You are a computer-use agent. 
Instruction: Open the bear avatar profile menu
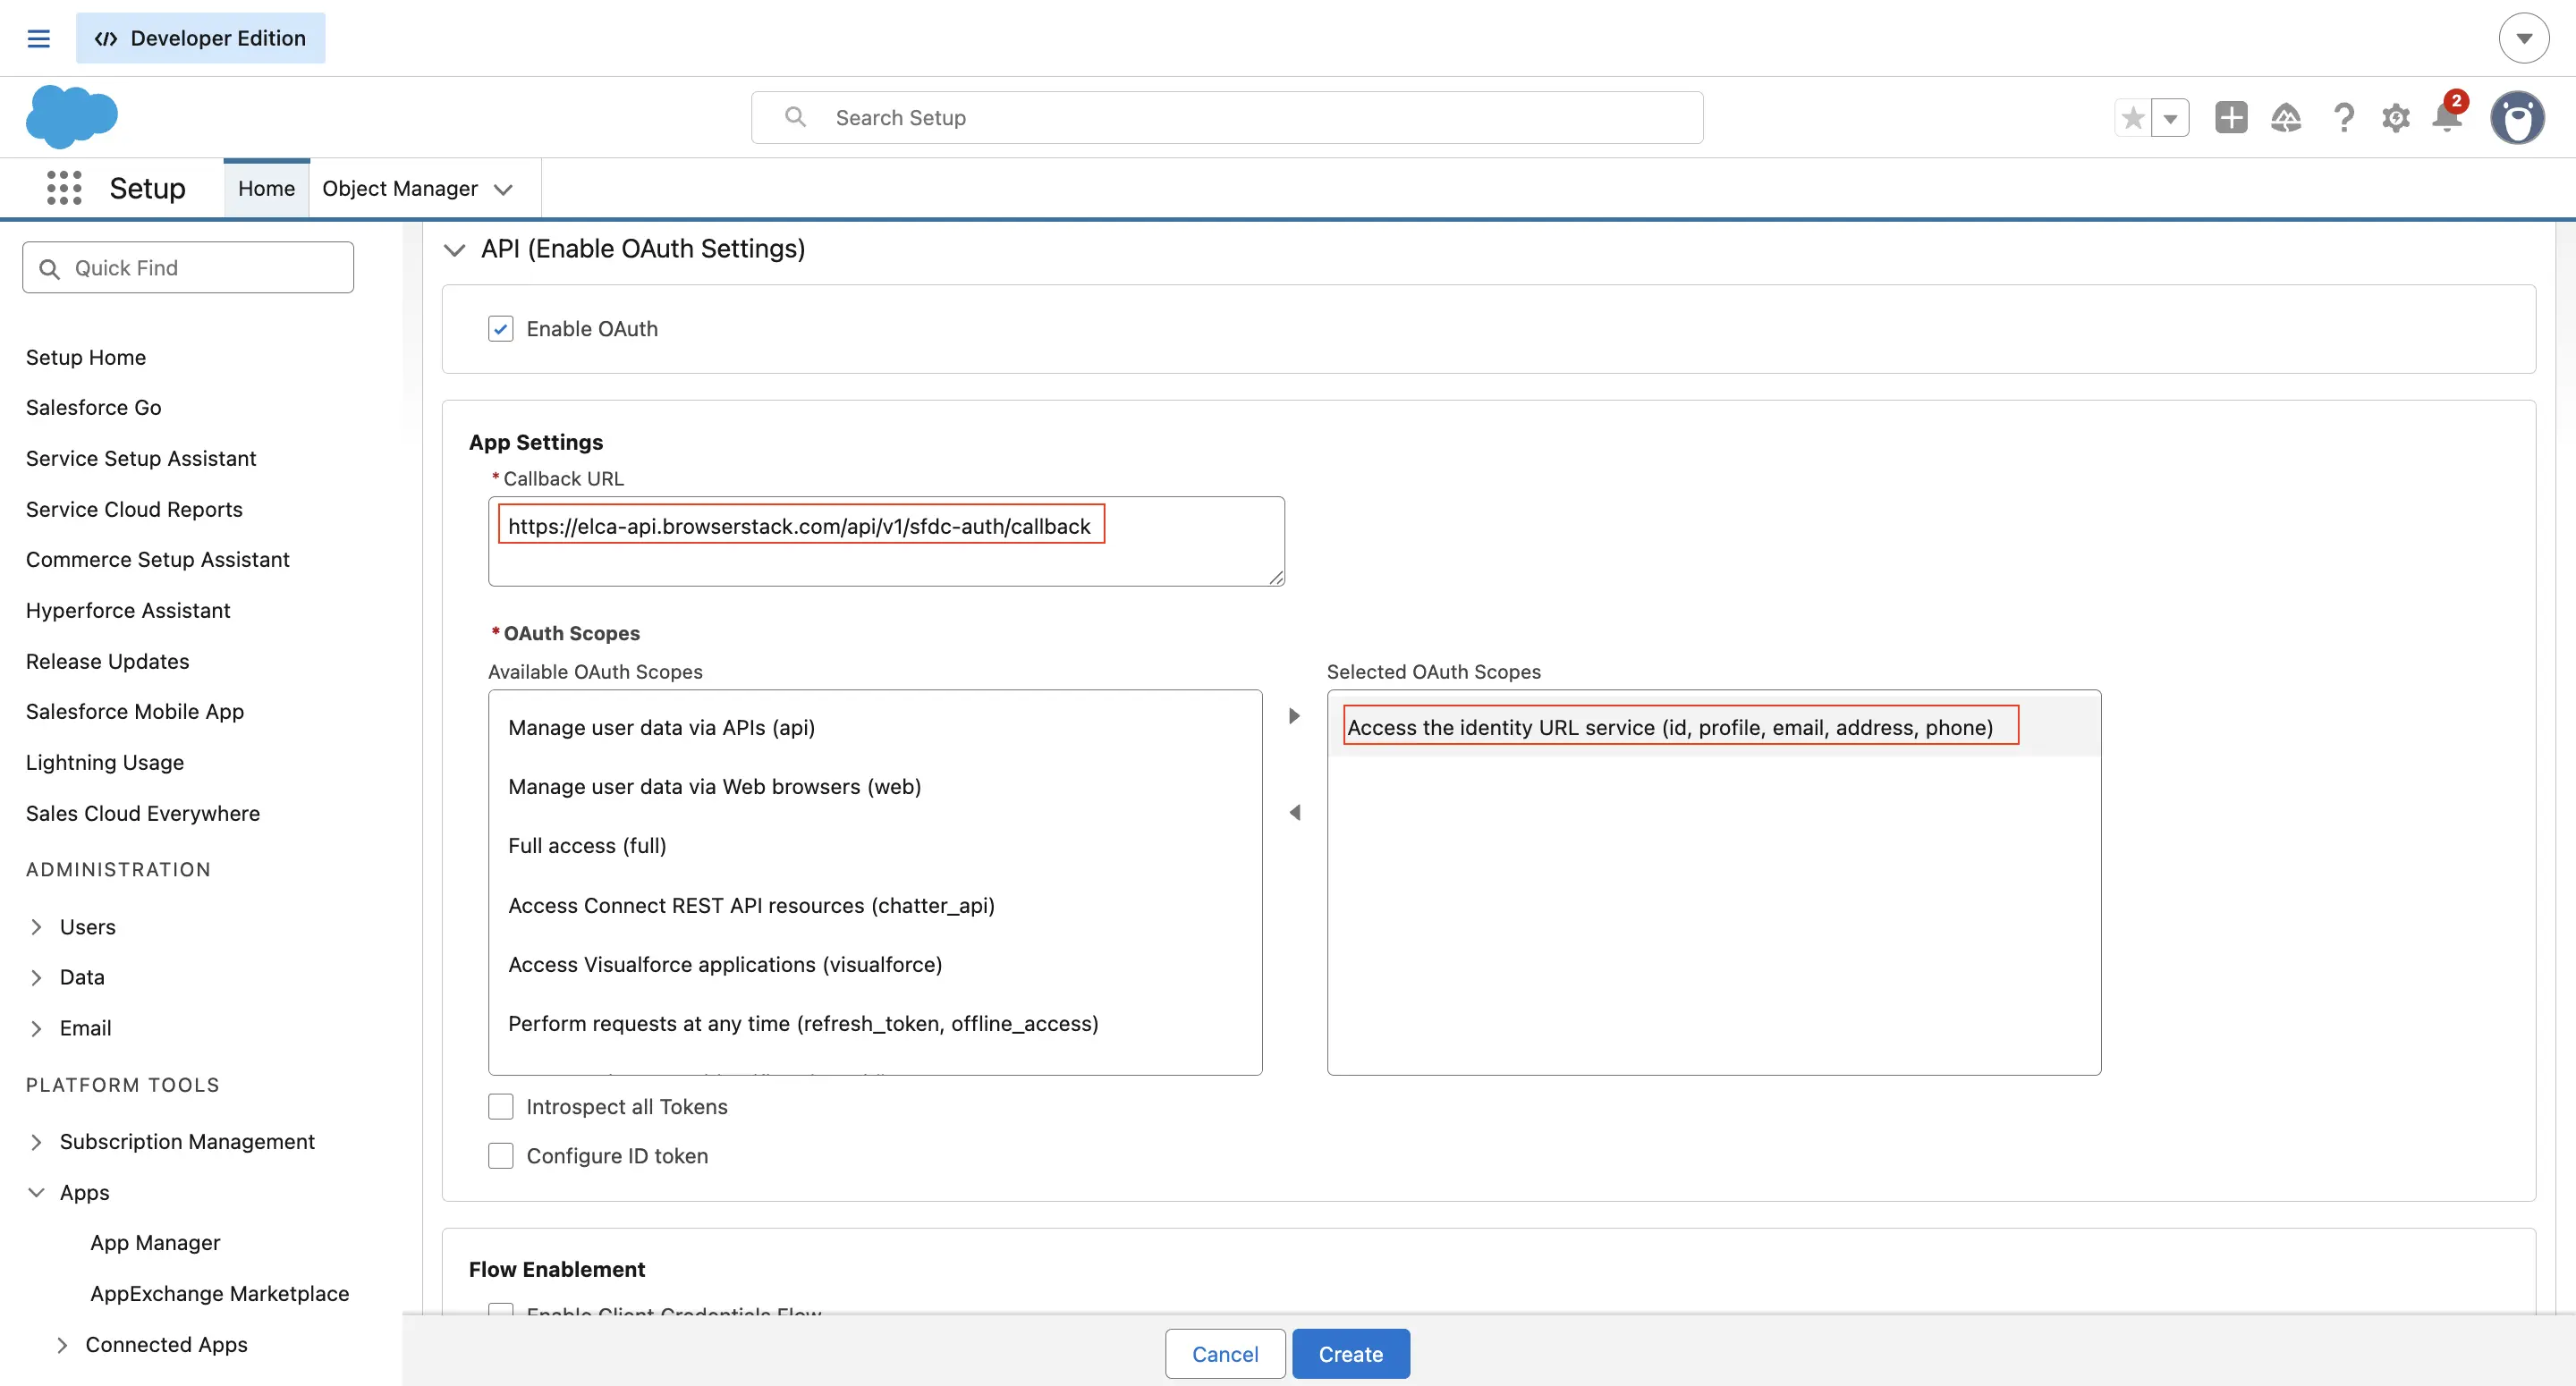[x=2518, y=117]
